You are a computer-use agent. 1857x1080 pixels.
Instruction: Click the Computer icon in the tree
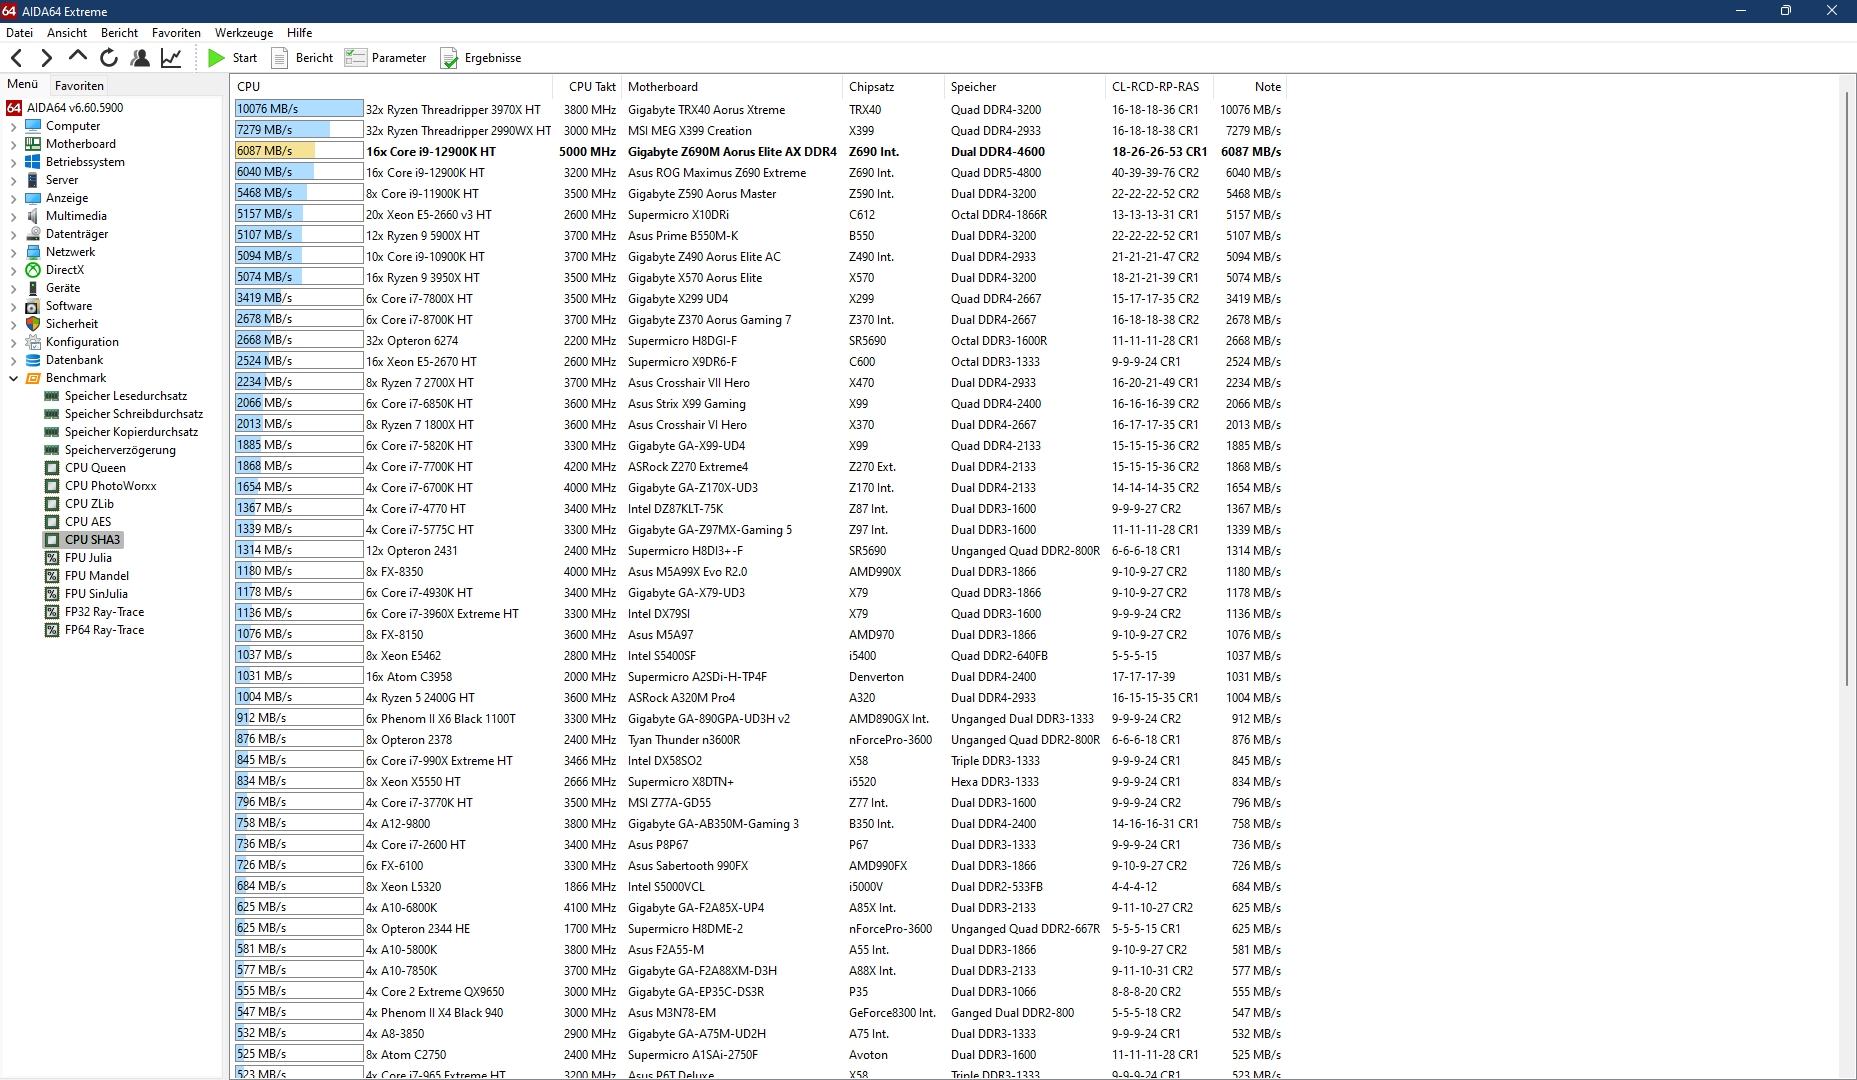coord(33,126)
